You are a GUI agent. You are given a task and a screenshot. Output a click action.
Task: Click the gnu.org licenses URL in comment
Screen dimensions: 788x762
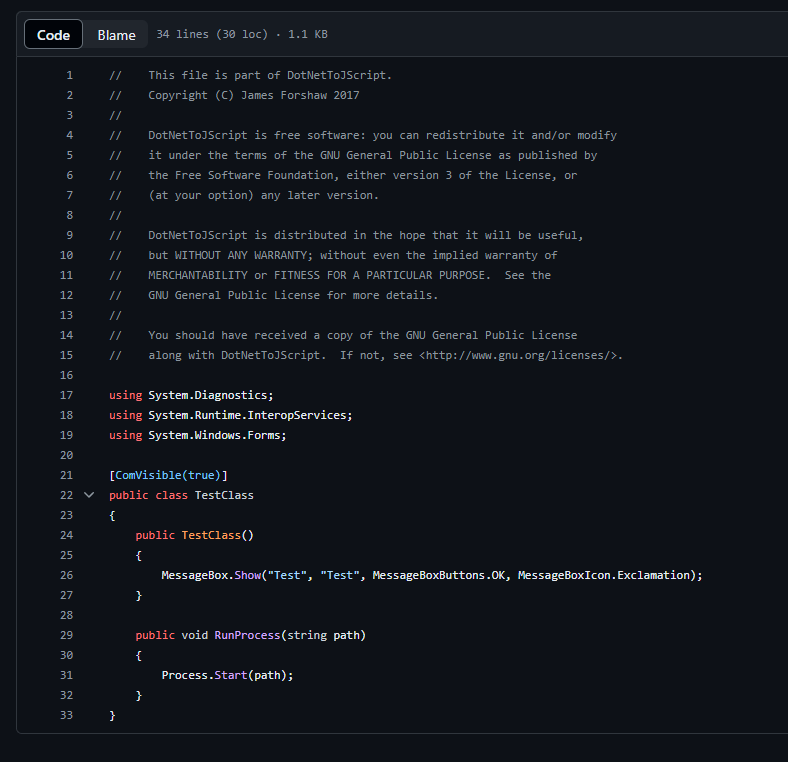coord(520,355)
